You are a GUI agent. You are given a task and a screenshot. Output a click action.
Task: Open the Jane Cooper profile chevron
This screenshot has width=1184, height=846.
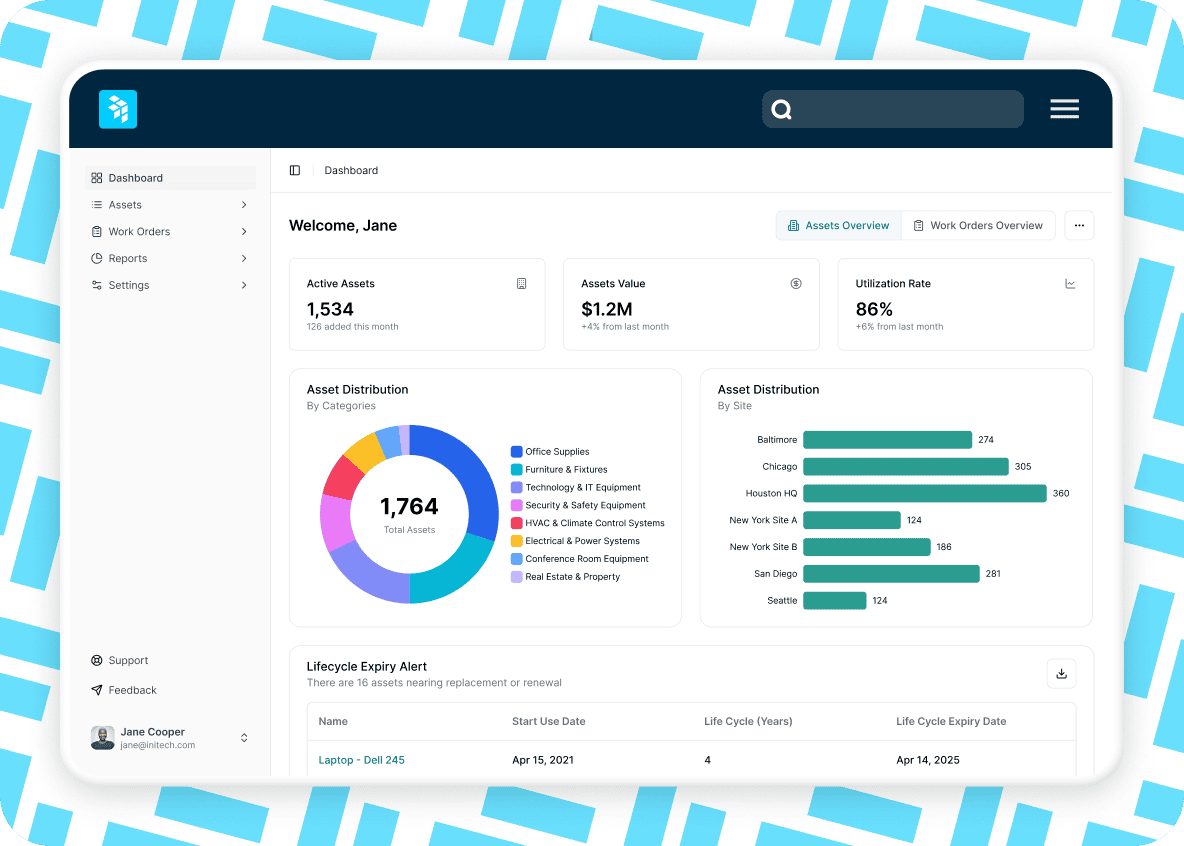point(244,737)
